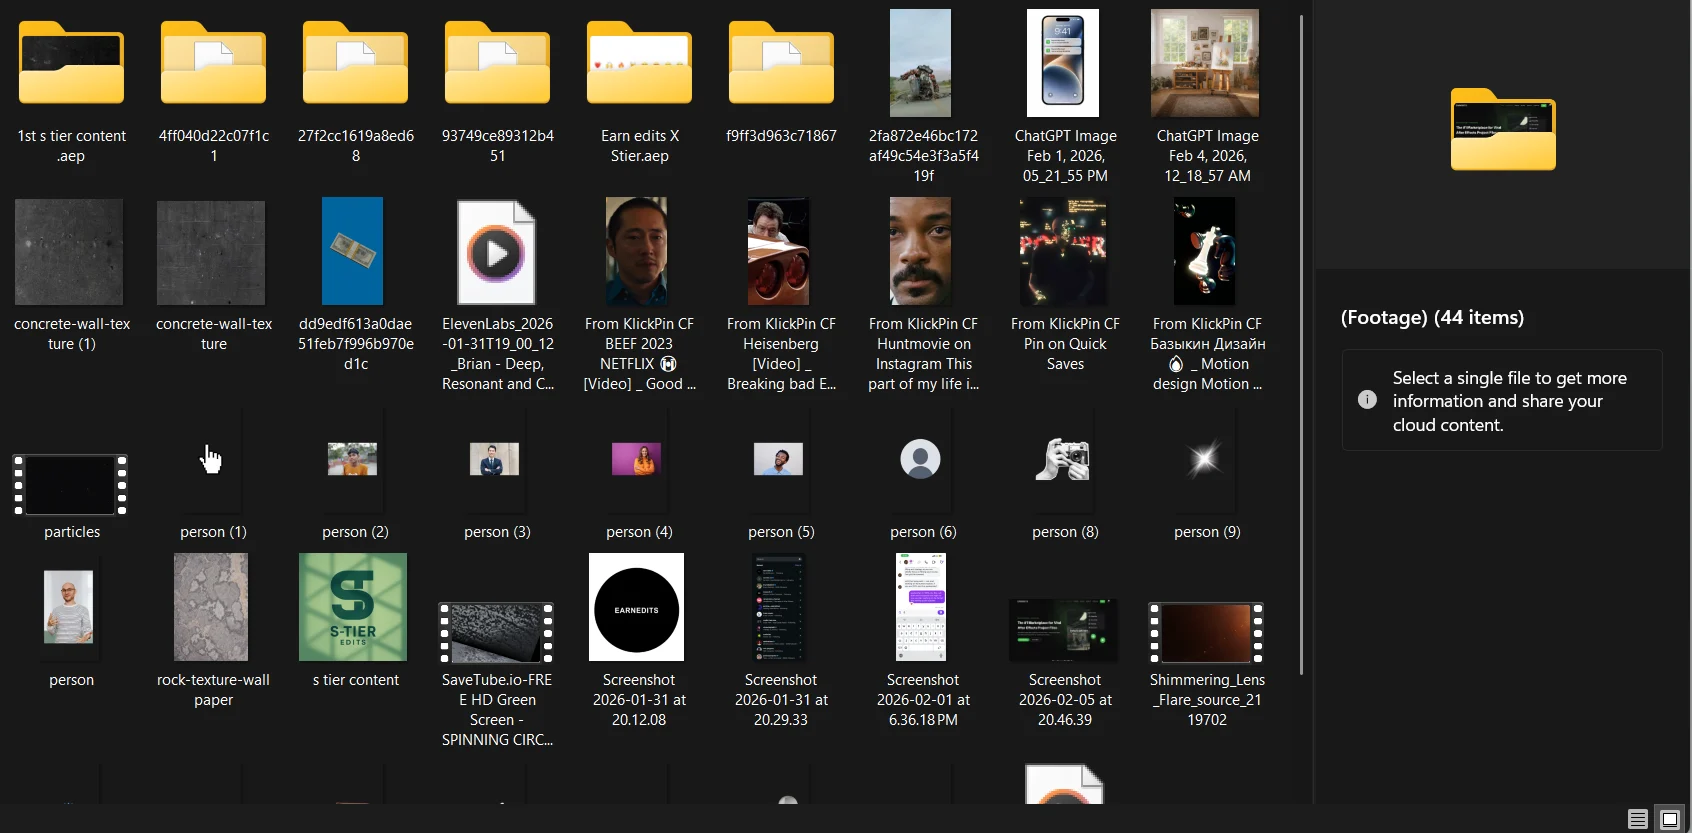Screen dimensions: 1692x833
Task: Switch to large thumbnails view
Action: [1669, 819]
